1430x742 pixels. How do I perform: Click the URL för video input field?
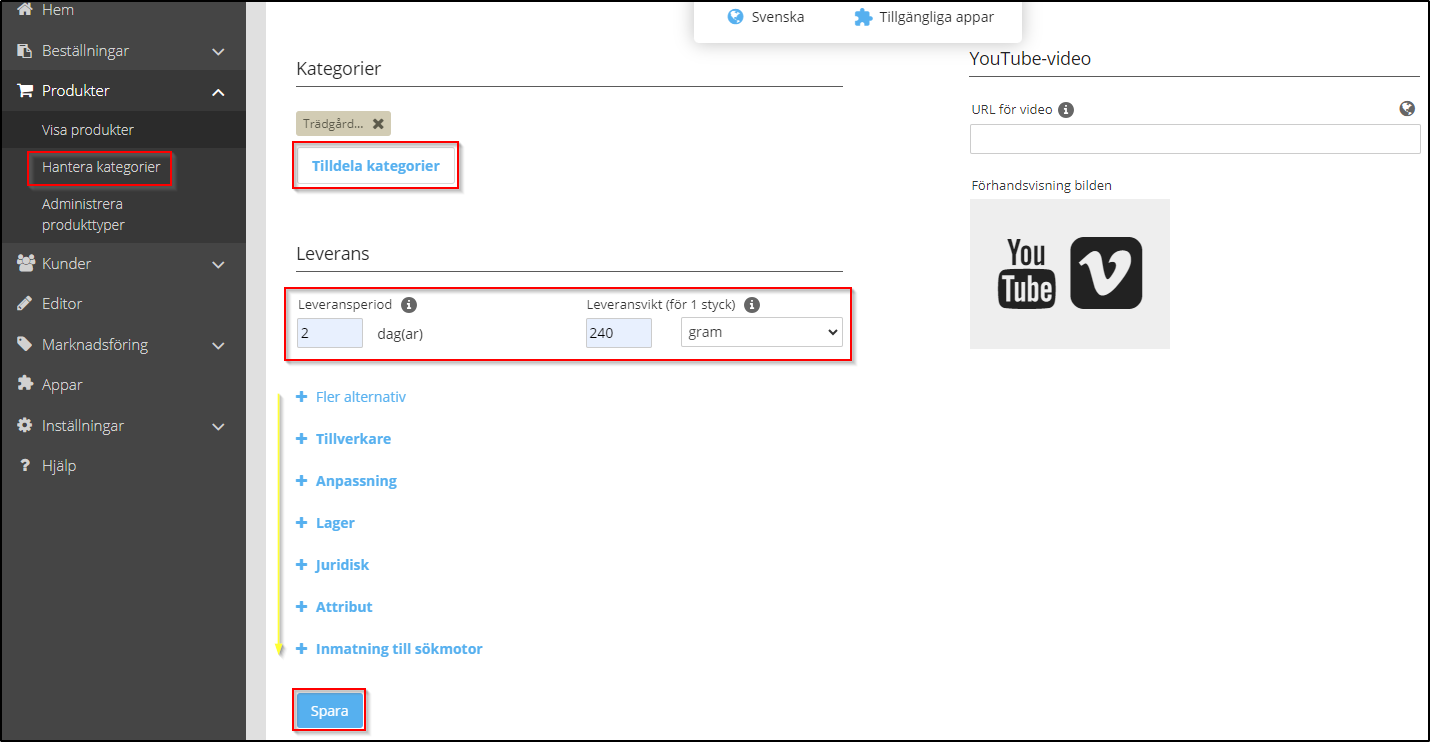1194,139
